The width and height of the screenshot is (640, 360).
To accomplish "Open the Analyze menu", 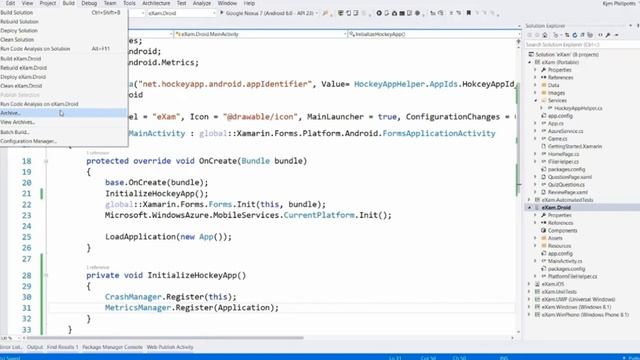I will pos(202,3).
